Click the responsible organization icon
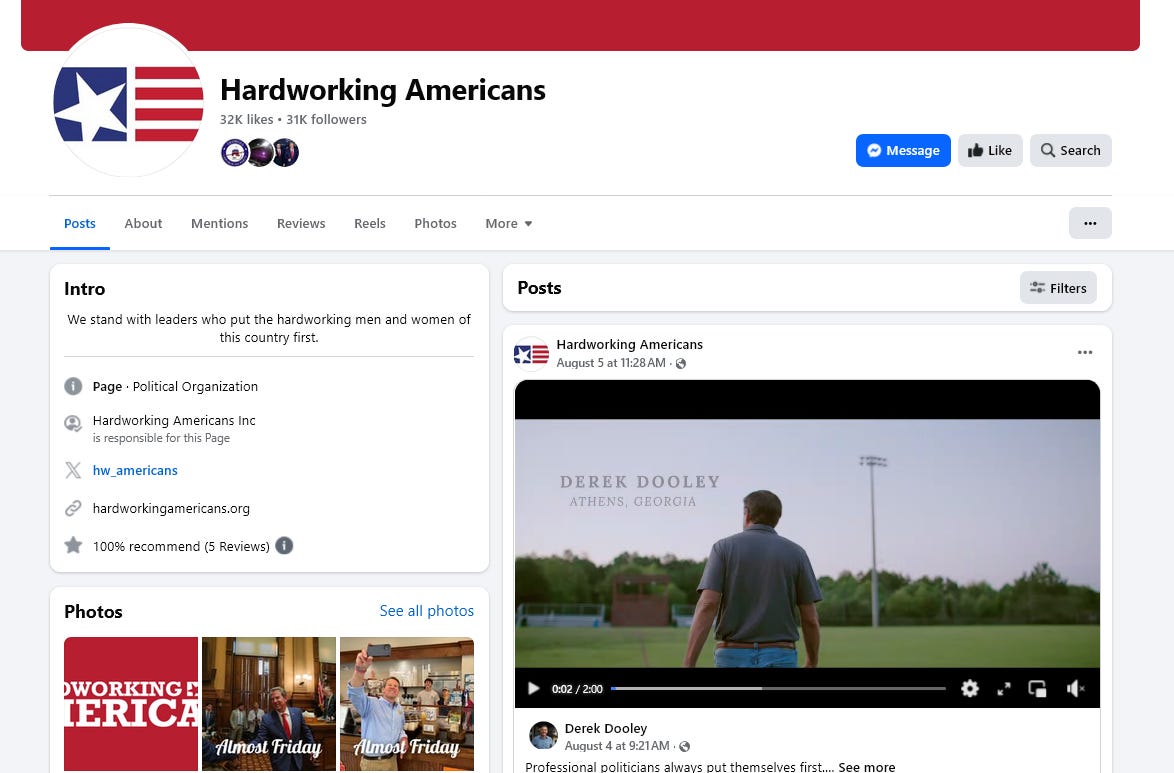This screenshot has height=773, width=1174. 73,424
